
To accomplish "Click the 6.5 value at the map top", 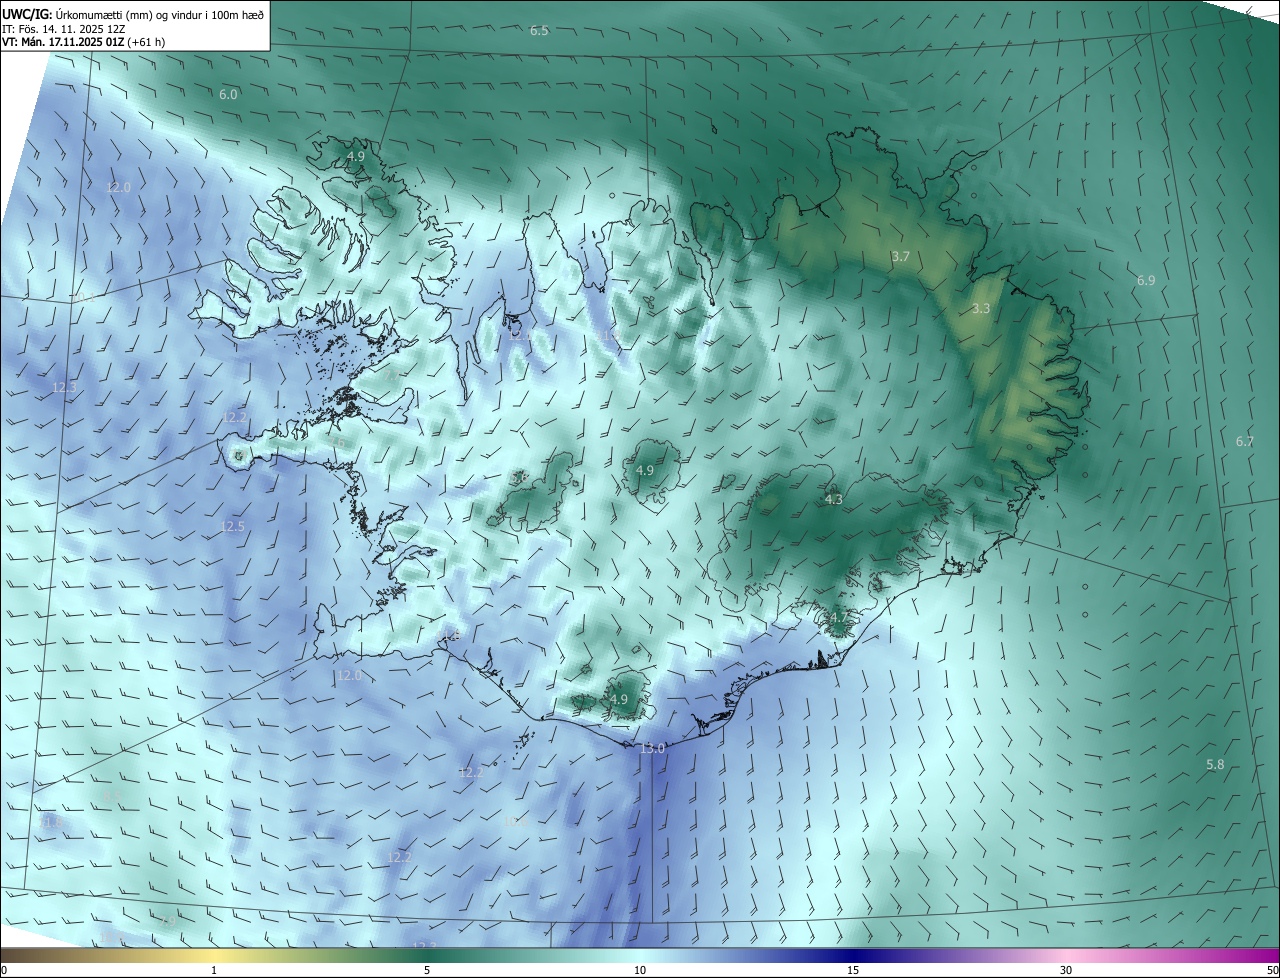I will 539,31.
